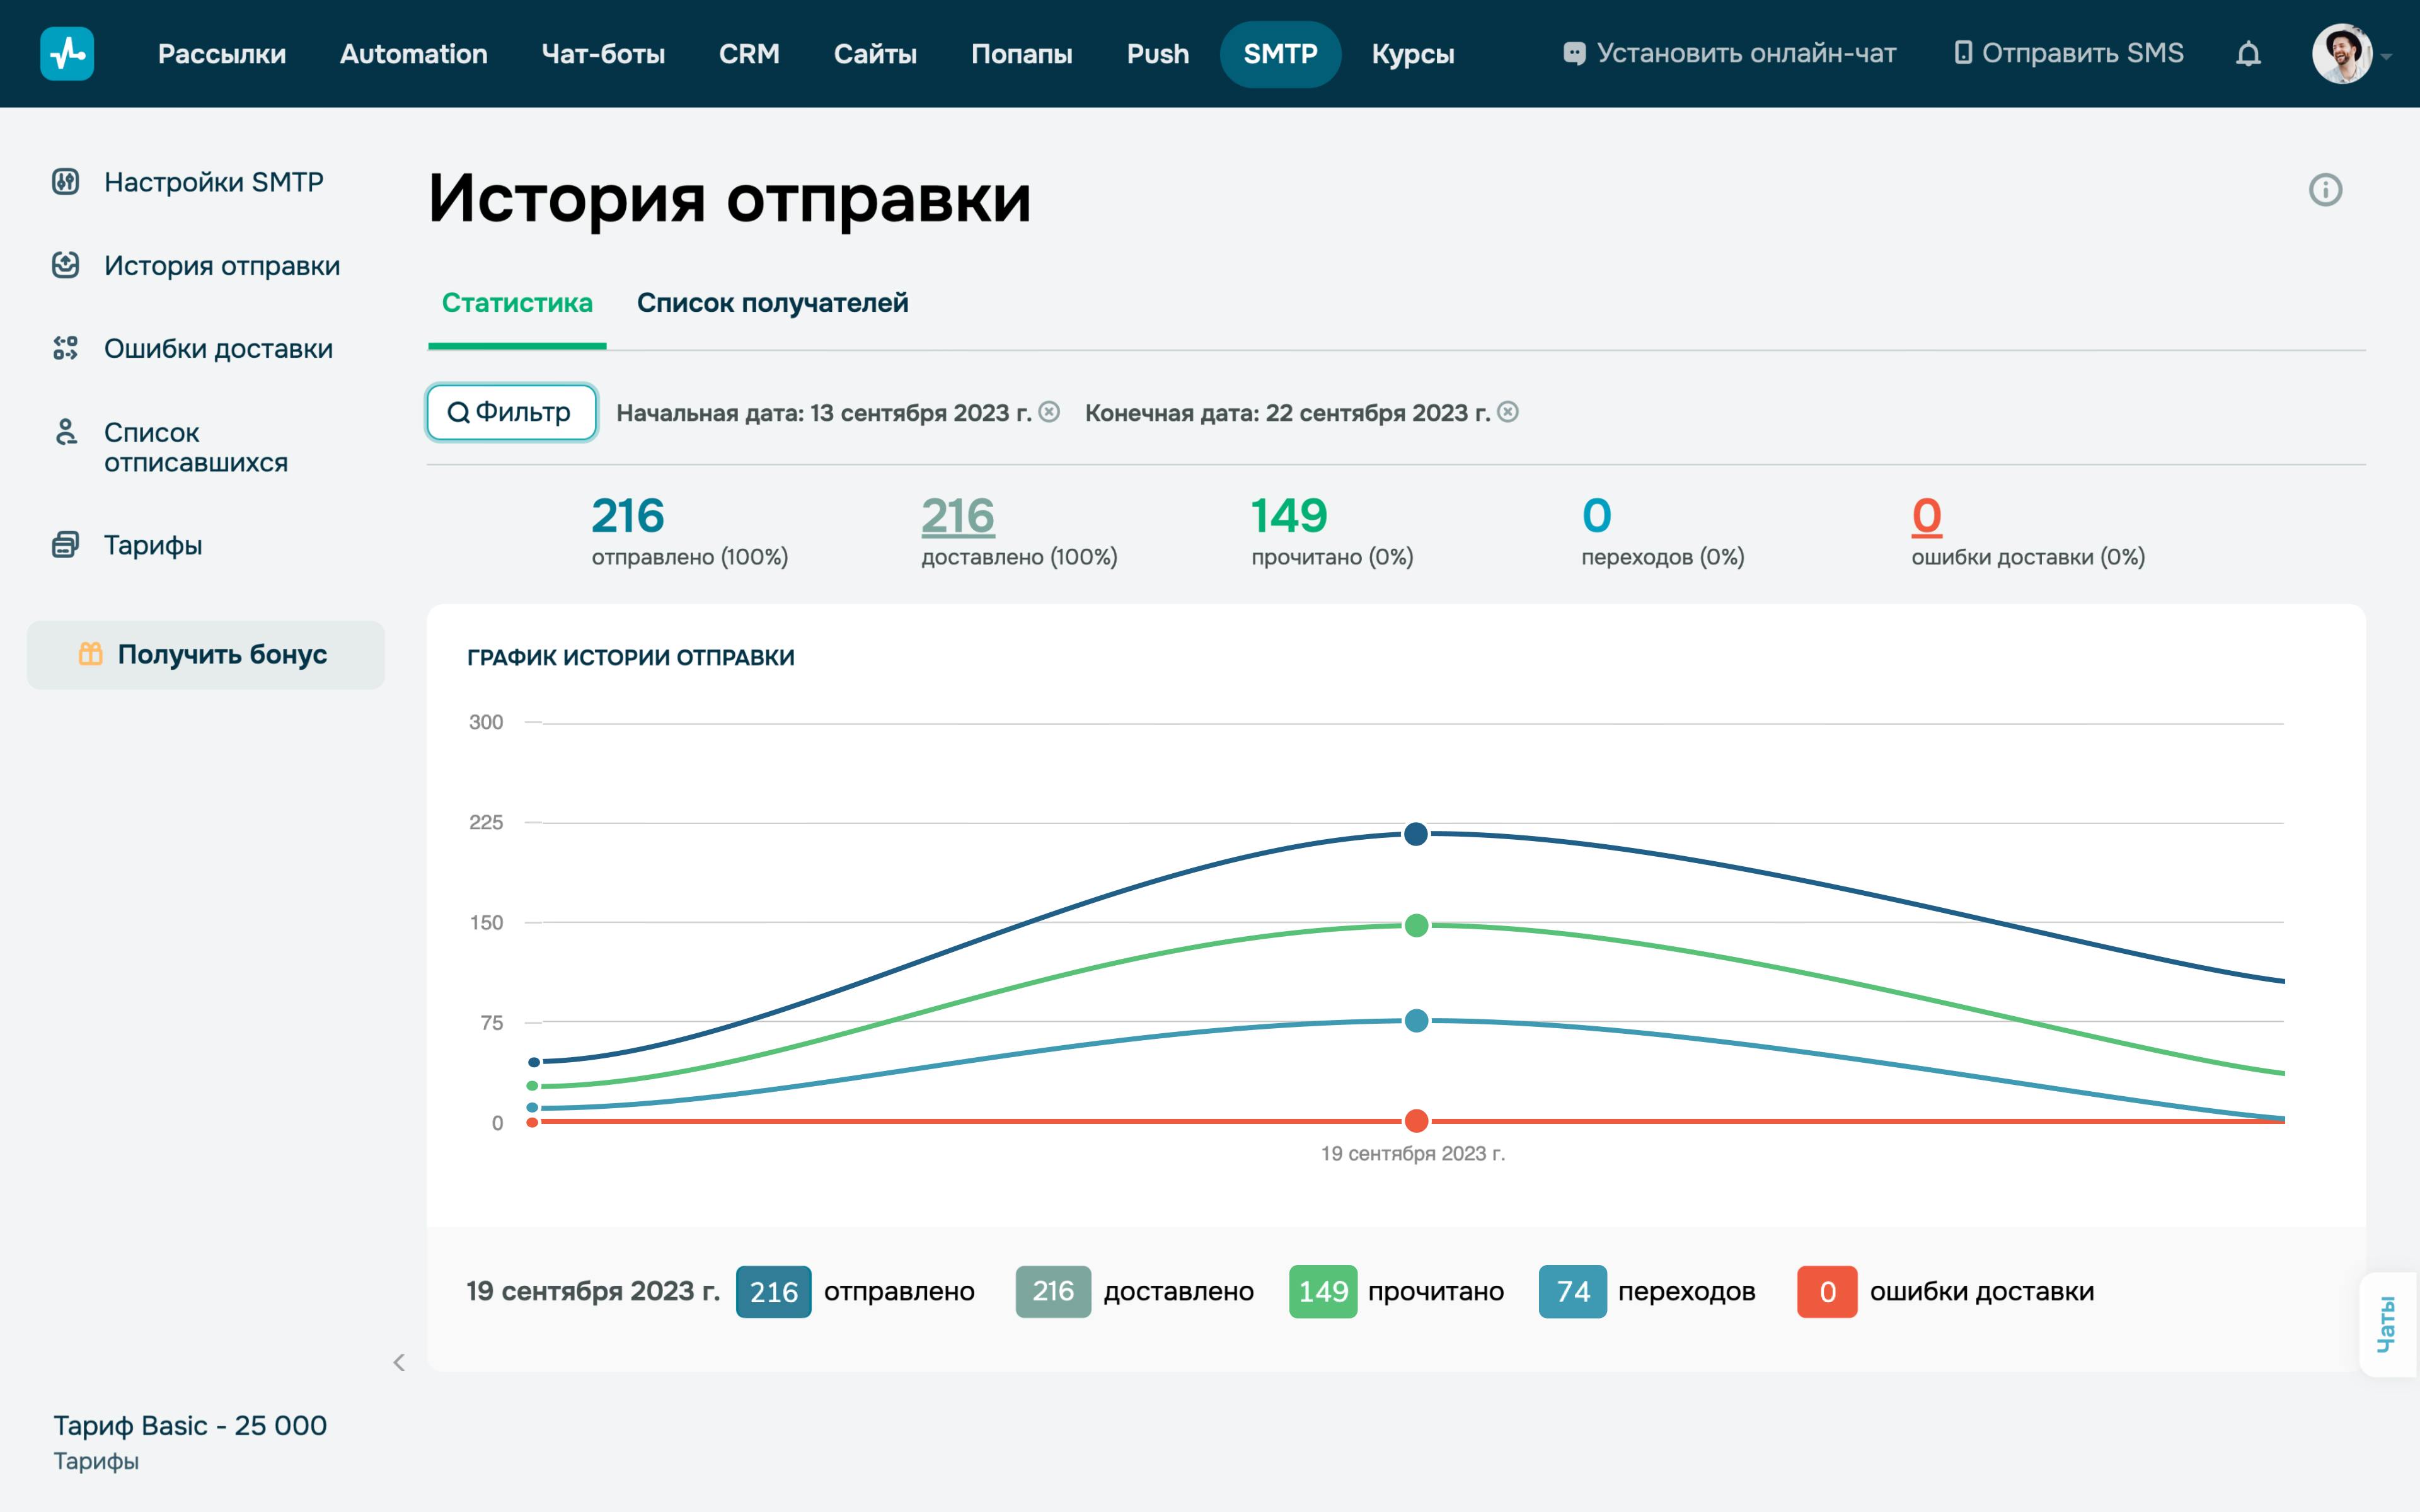Click the Тарифы sidebar icon
The height and width of the screenshot is (1512, 2420).
pos(66,544)
